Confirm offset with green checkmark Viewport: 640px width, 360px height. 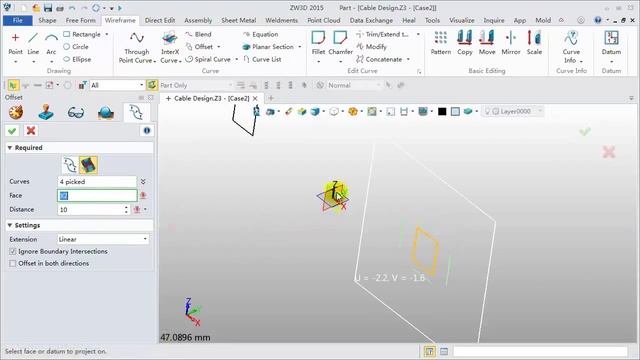(x=12, y=131)
